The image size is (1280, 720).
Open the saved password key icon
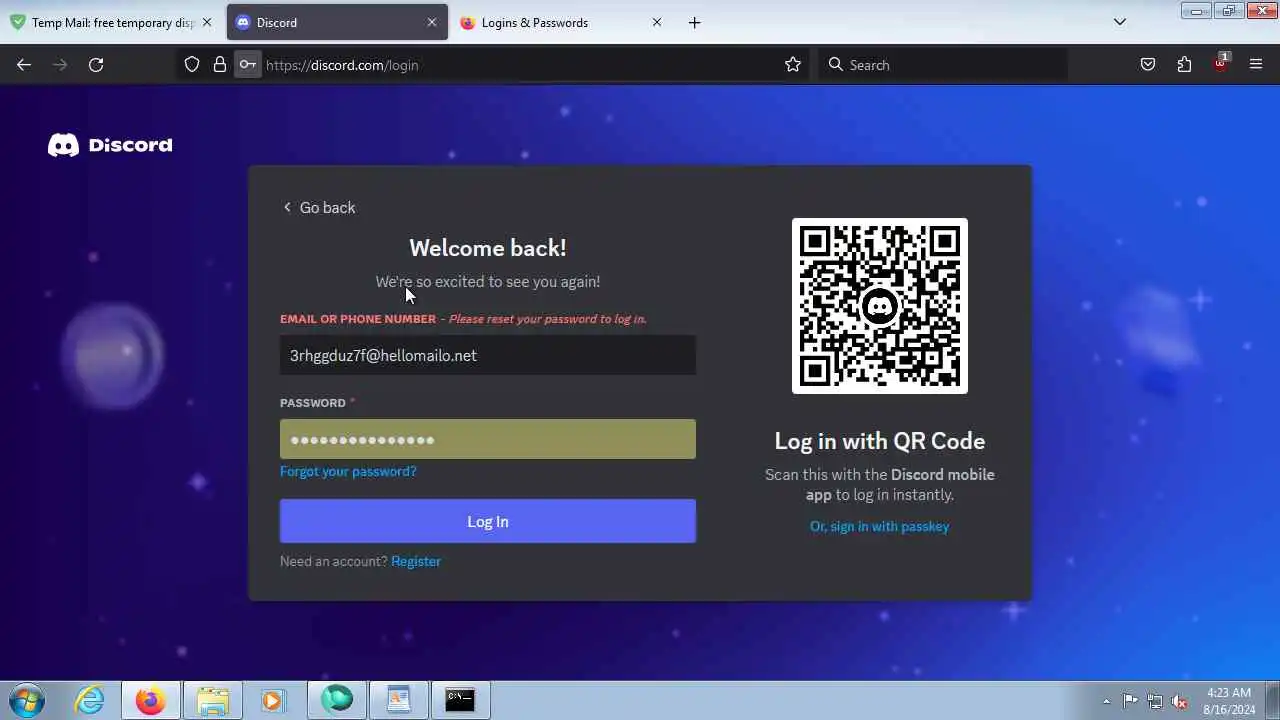[x=247, y=65]
